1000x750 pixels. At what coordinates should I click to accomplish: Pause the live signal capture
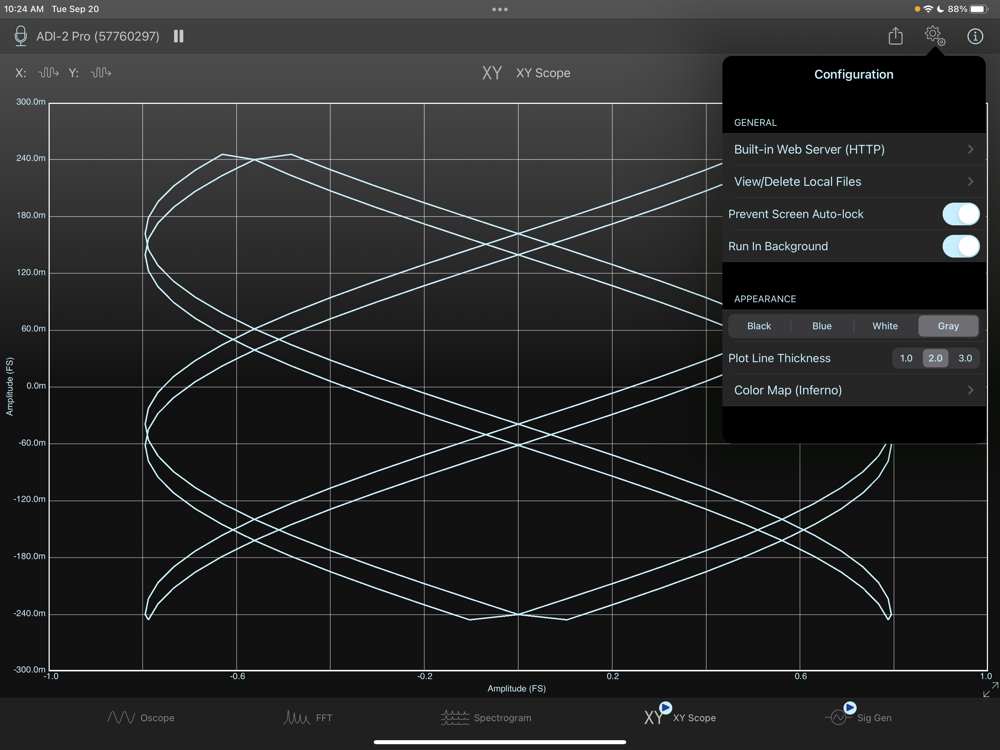click(x=179, y=36)
